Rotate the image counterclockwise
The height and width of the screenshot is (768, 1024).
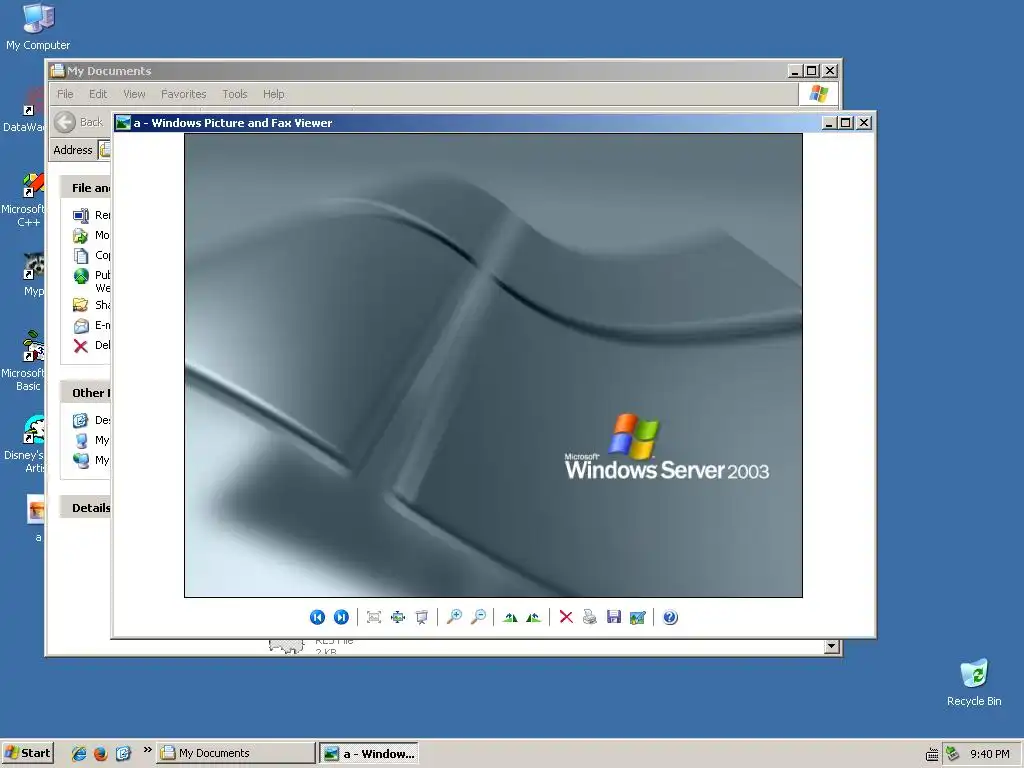(534, 617)
